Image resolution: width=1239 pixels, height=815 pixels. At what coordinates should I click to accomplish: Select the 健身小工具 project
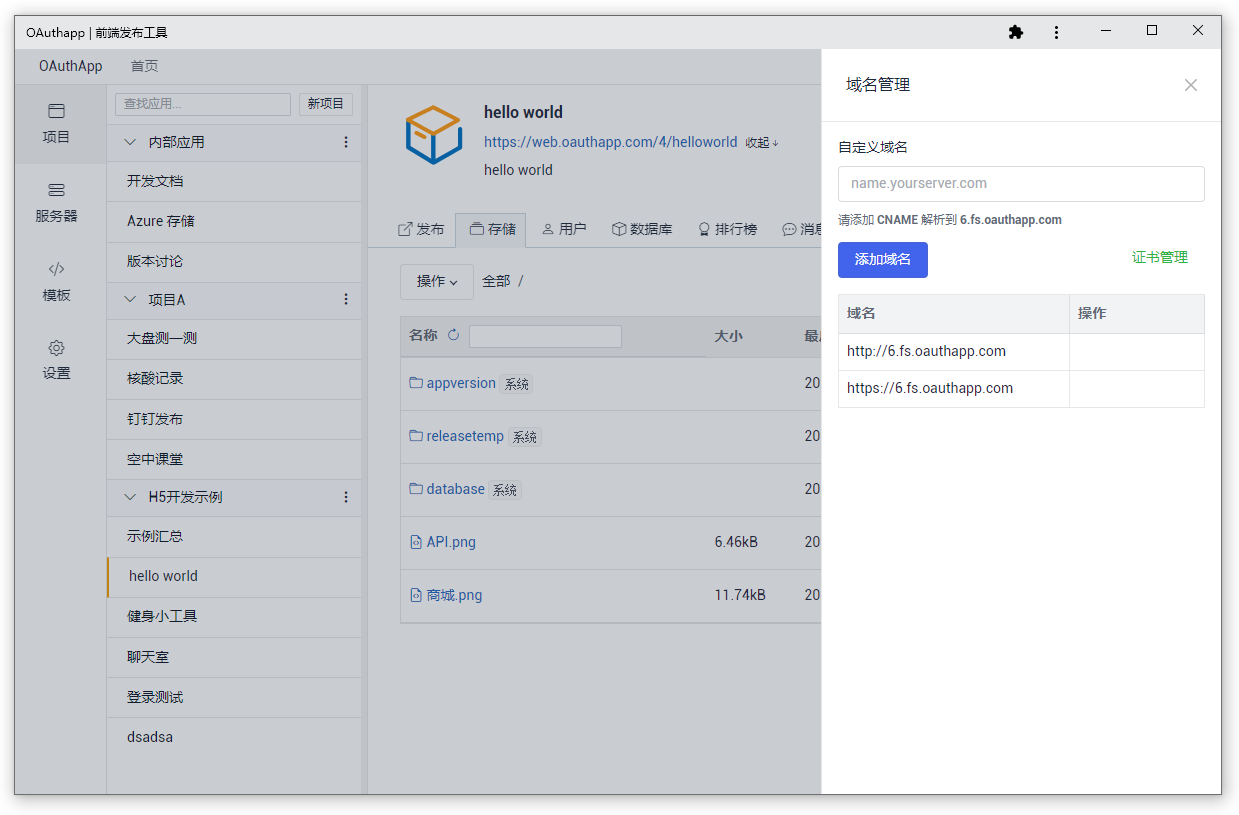pyautogui.click(x=162, y=617)
